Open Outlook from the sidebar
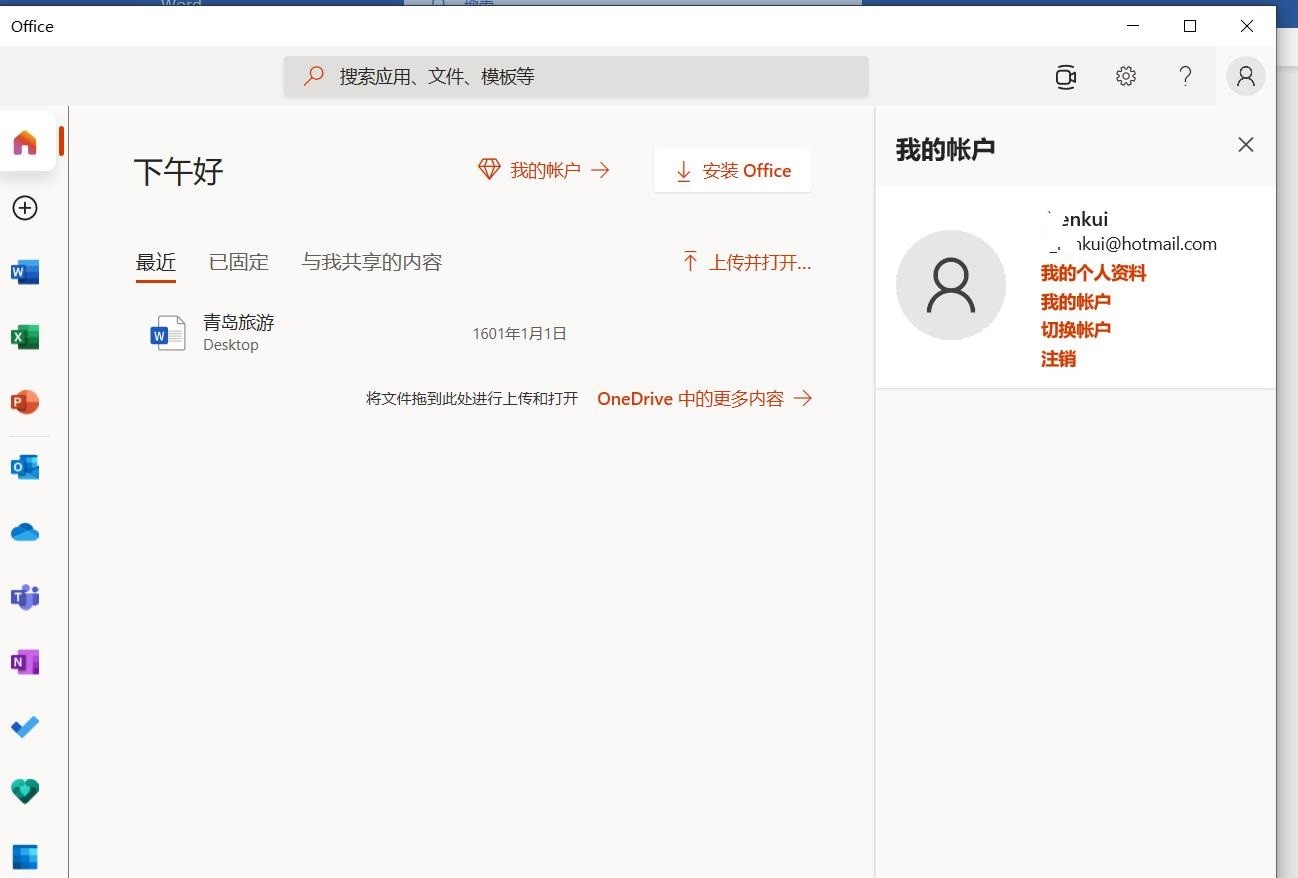 [25, 467]
